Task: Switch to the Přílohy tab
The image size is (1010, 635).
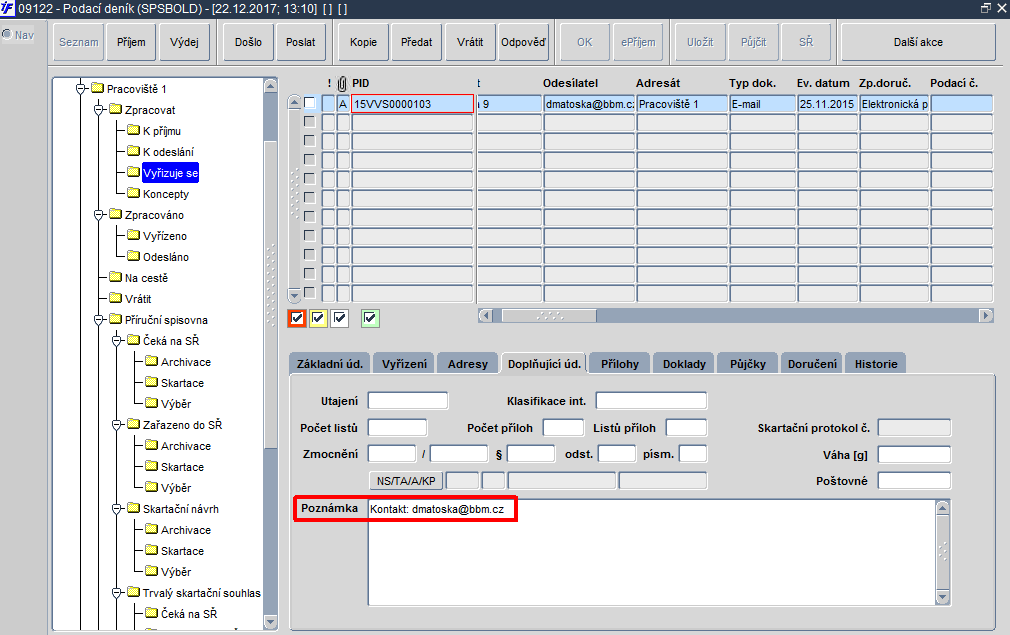Action: 620,364
